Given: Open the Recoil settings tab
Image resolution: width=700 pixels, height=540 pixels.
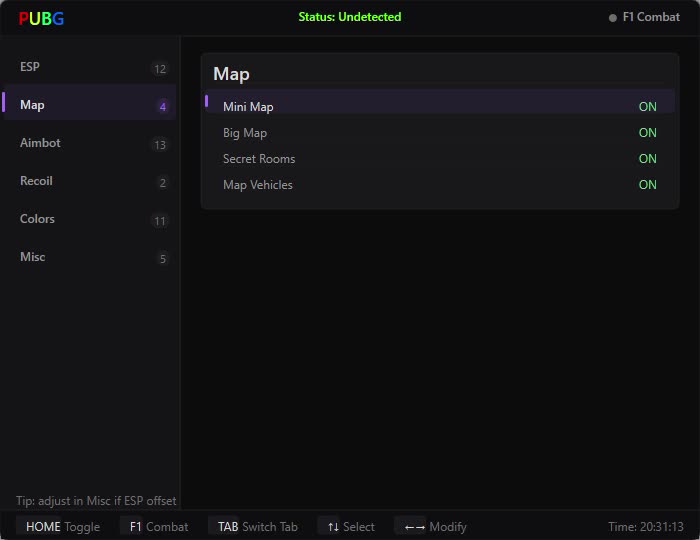Looking at the screenshot, I should (x=89, y=181).
